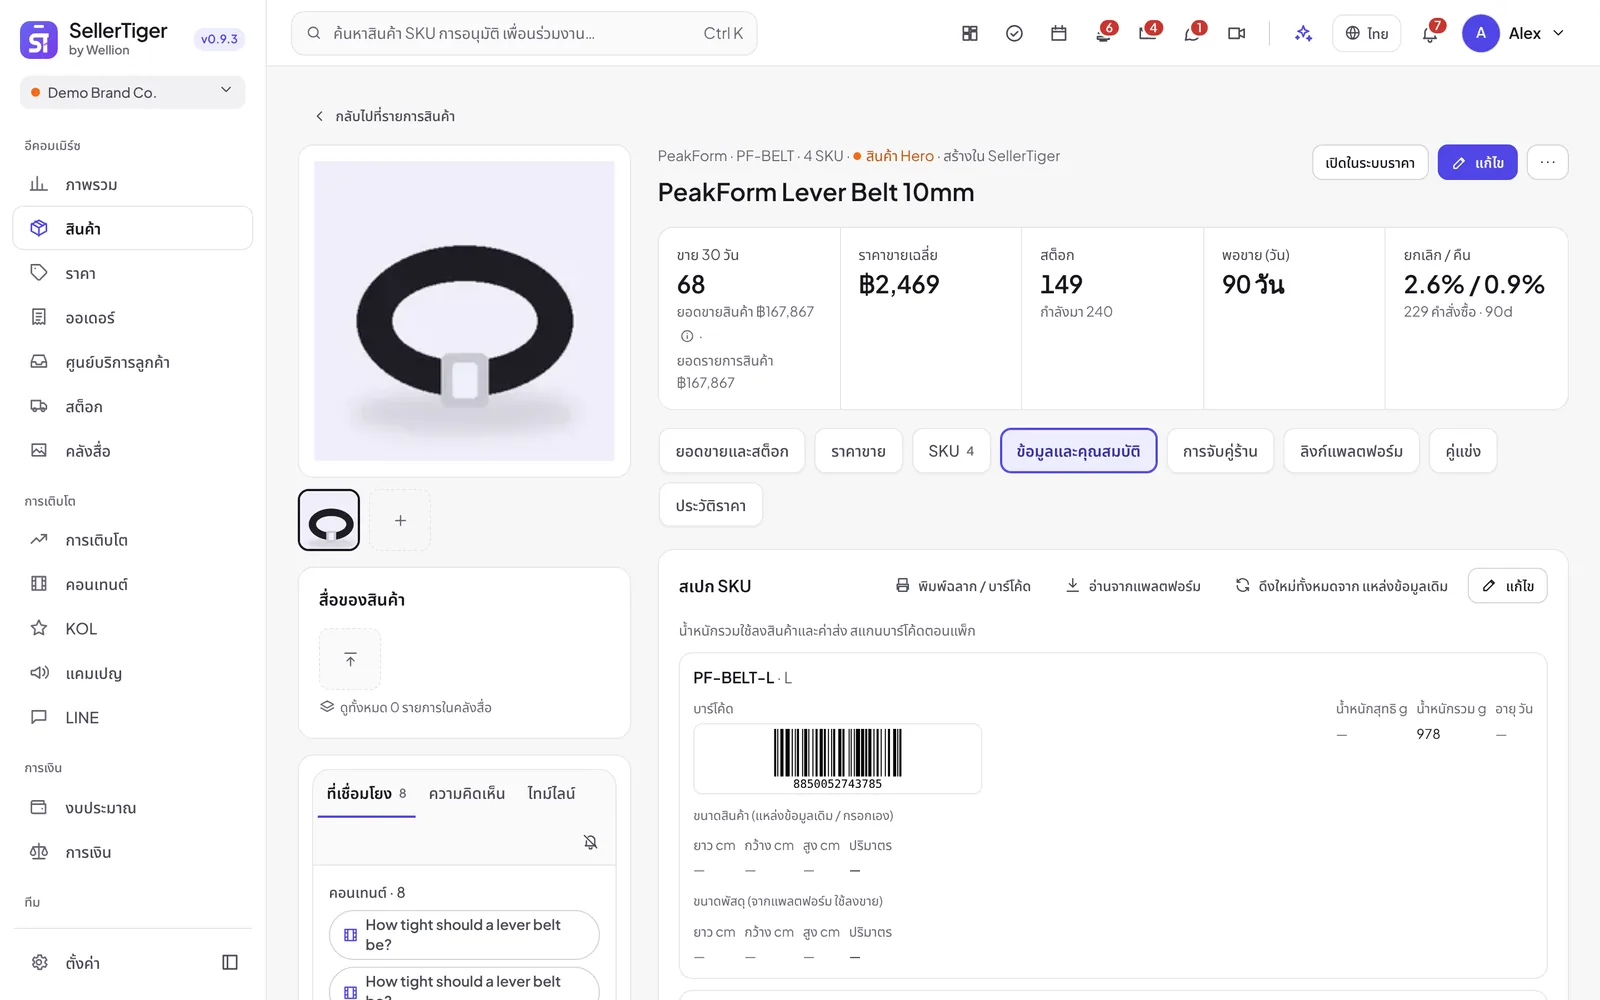Go back via กลับไปที่รายการสินค้า link

(x=385, y=116)
